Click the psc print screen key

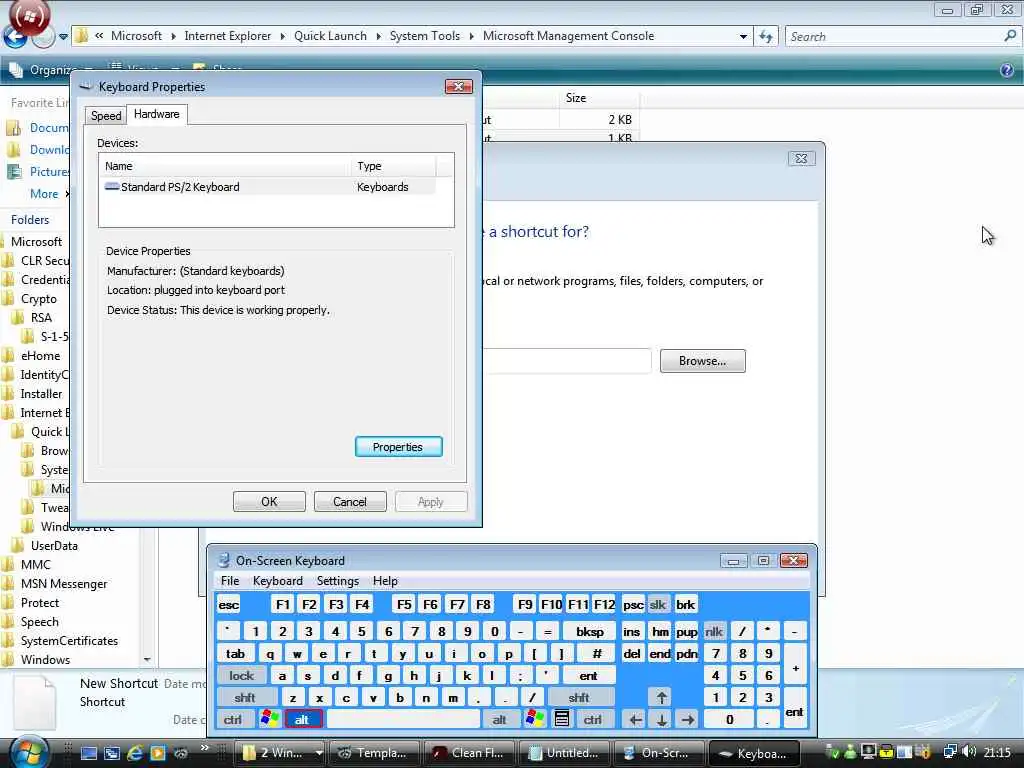tap(633, 605)
